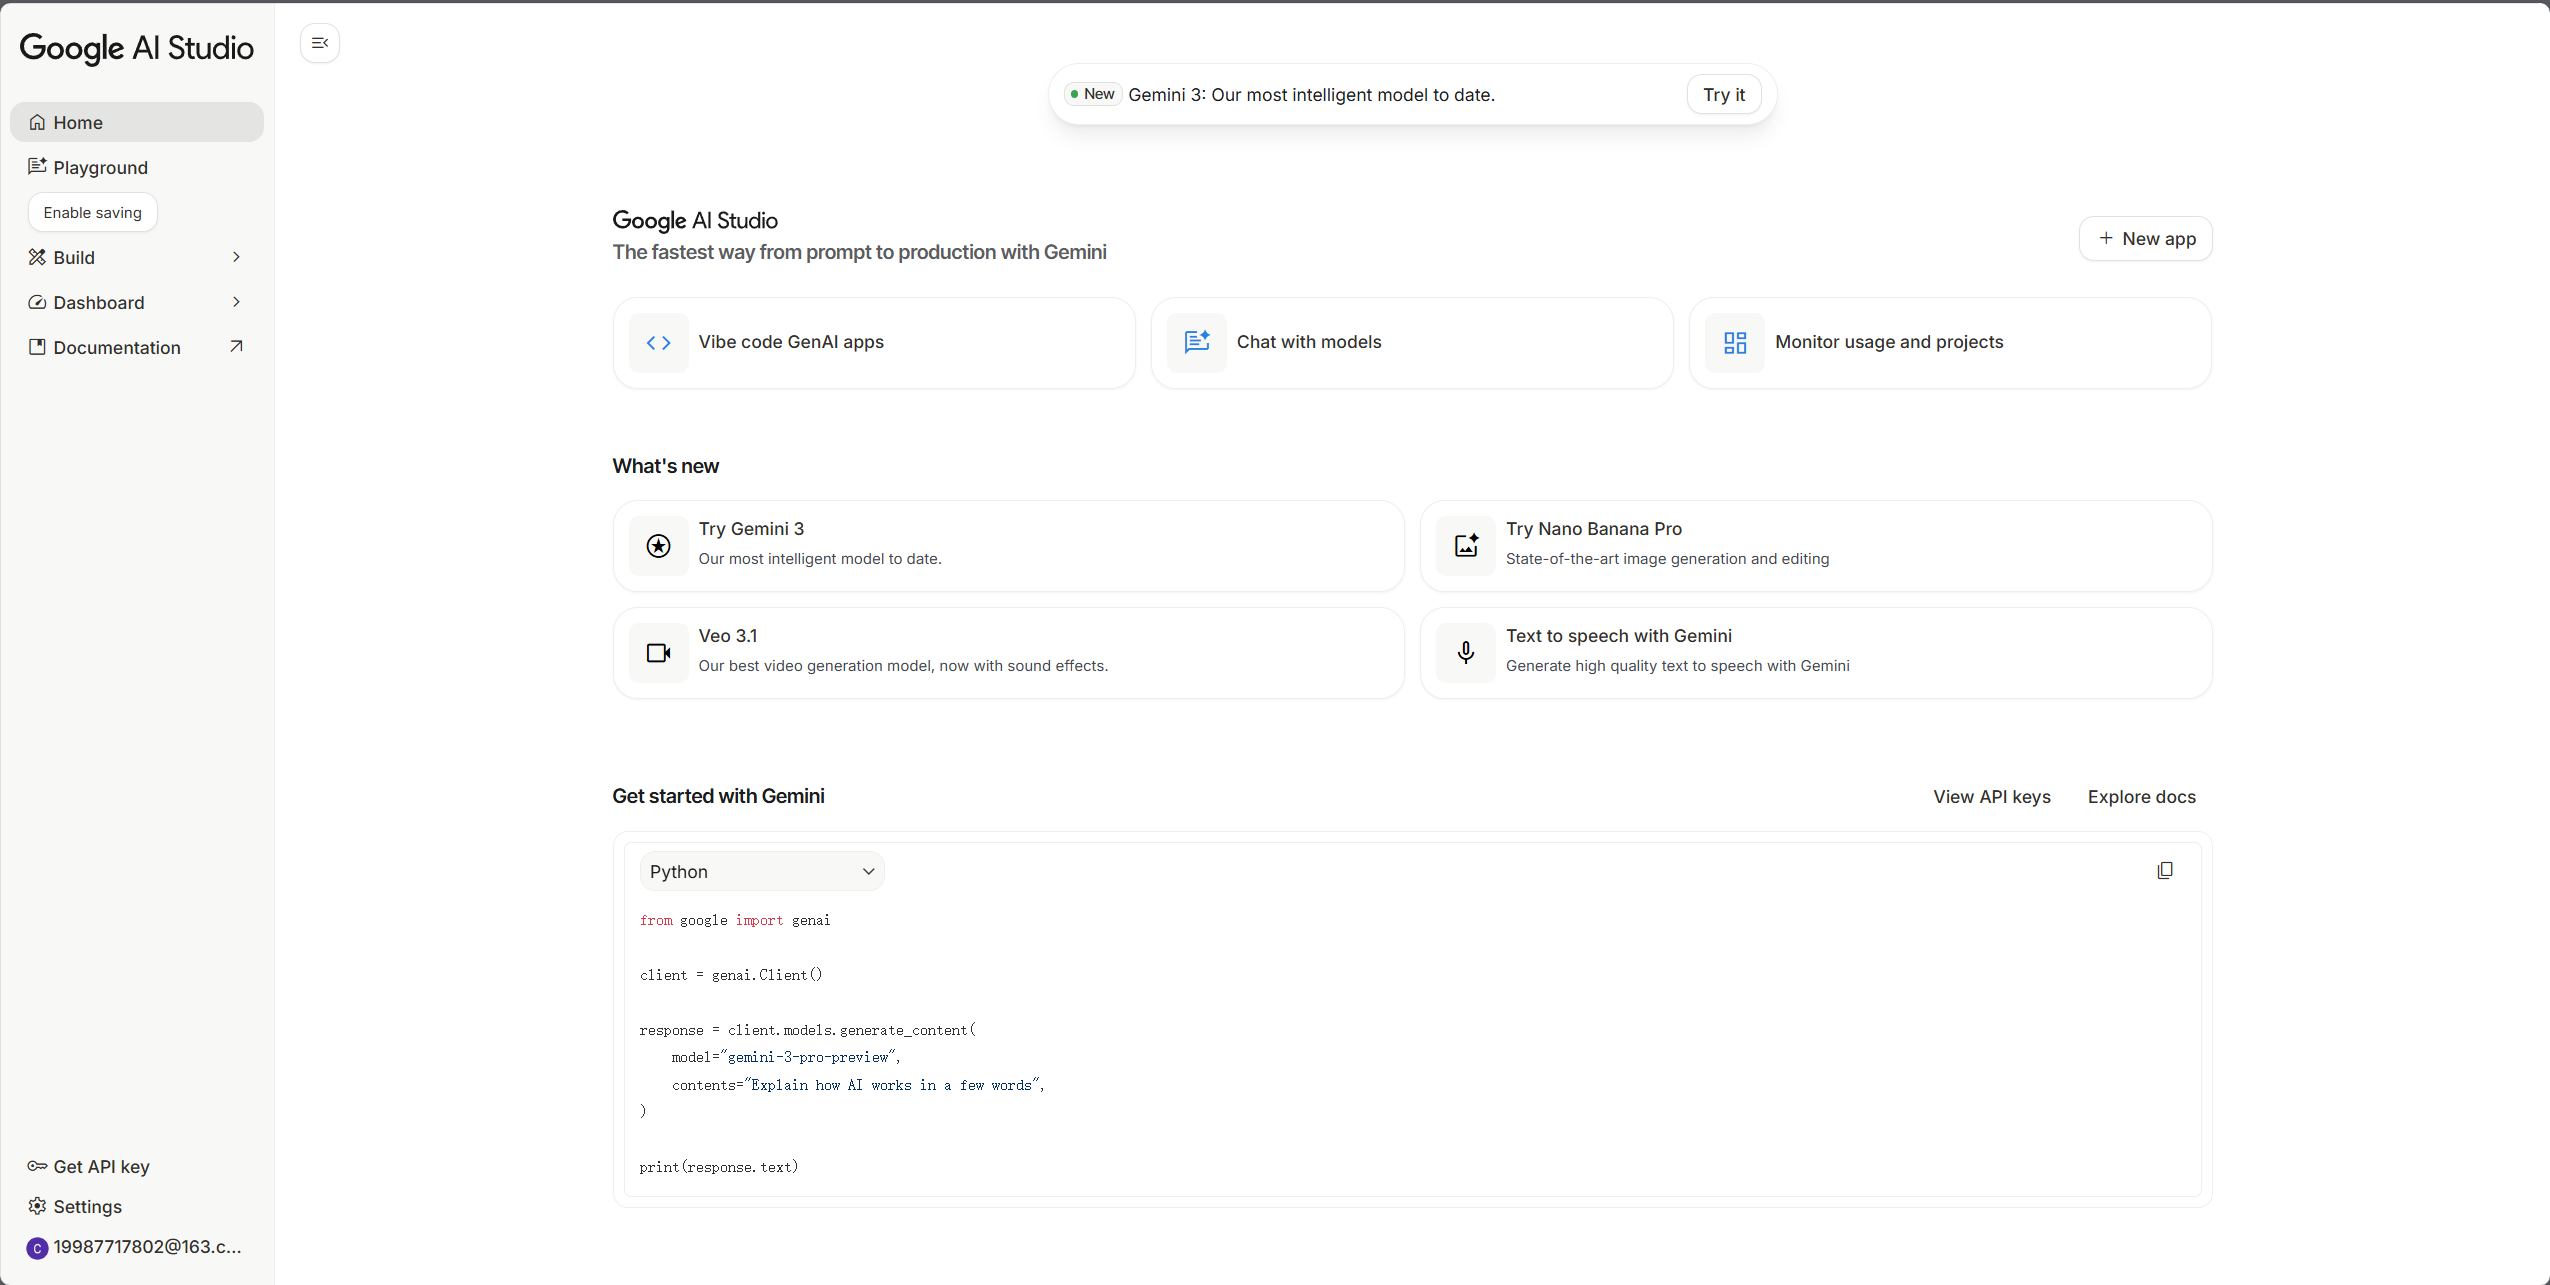This screenshot has width=2550, height=1285.
Task: Click the Nano Banana Pro image icon
Action: (x=1466, y=546)
